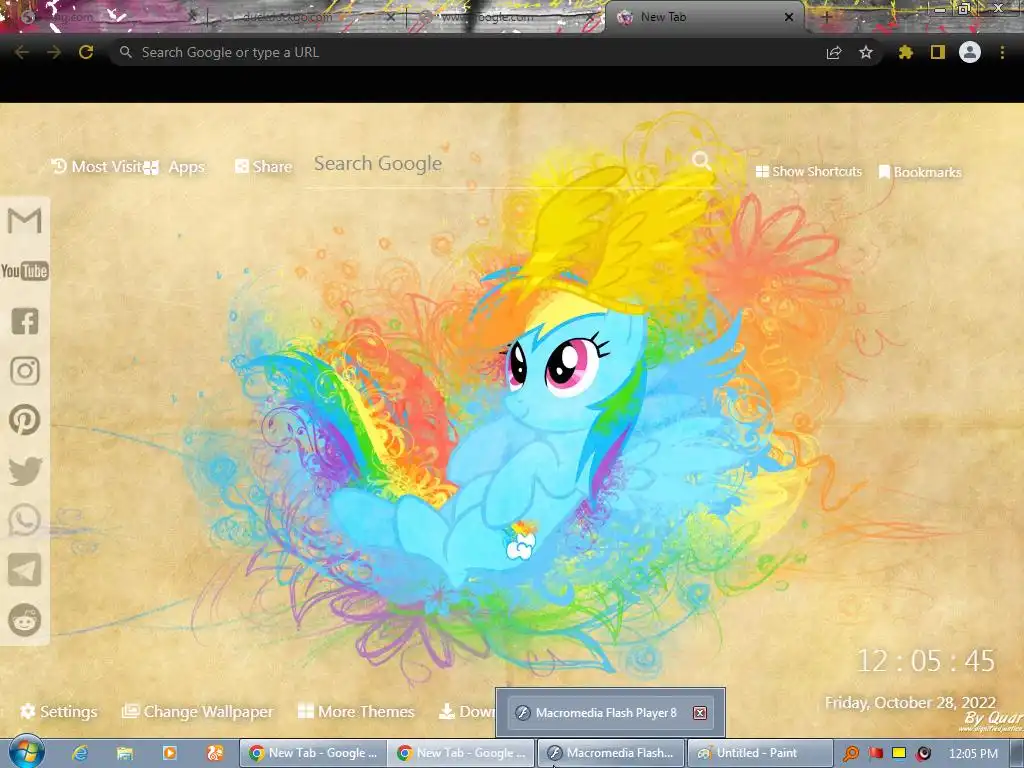This screenshot has height=768, width=1024.
Task: Open the YouTube sidebar shortcut
Action: point(25,270)
